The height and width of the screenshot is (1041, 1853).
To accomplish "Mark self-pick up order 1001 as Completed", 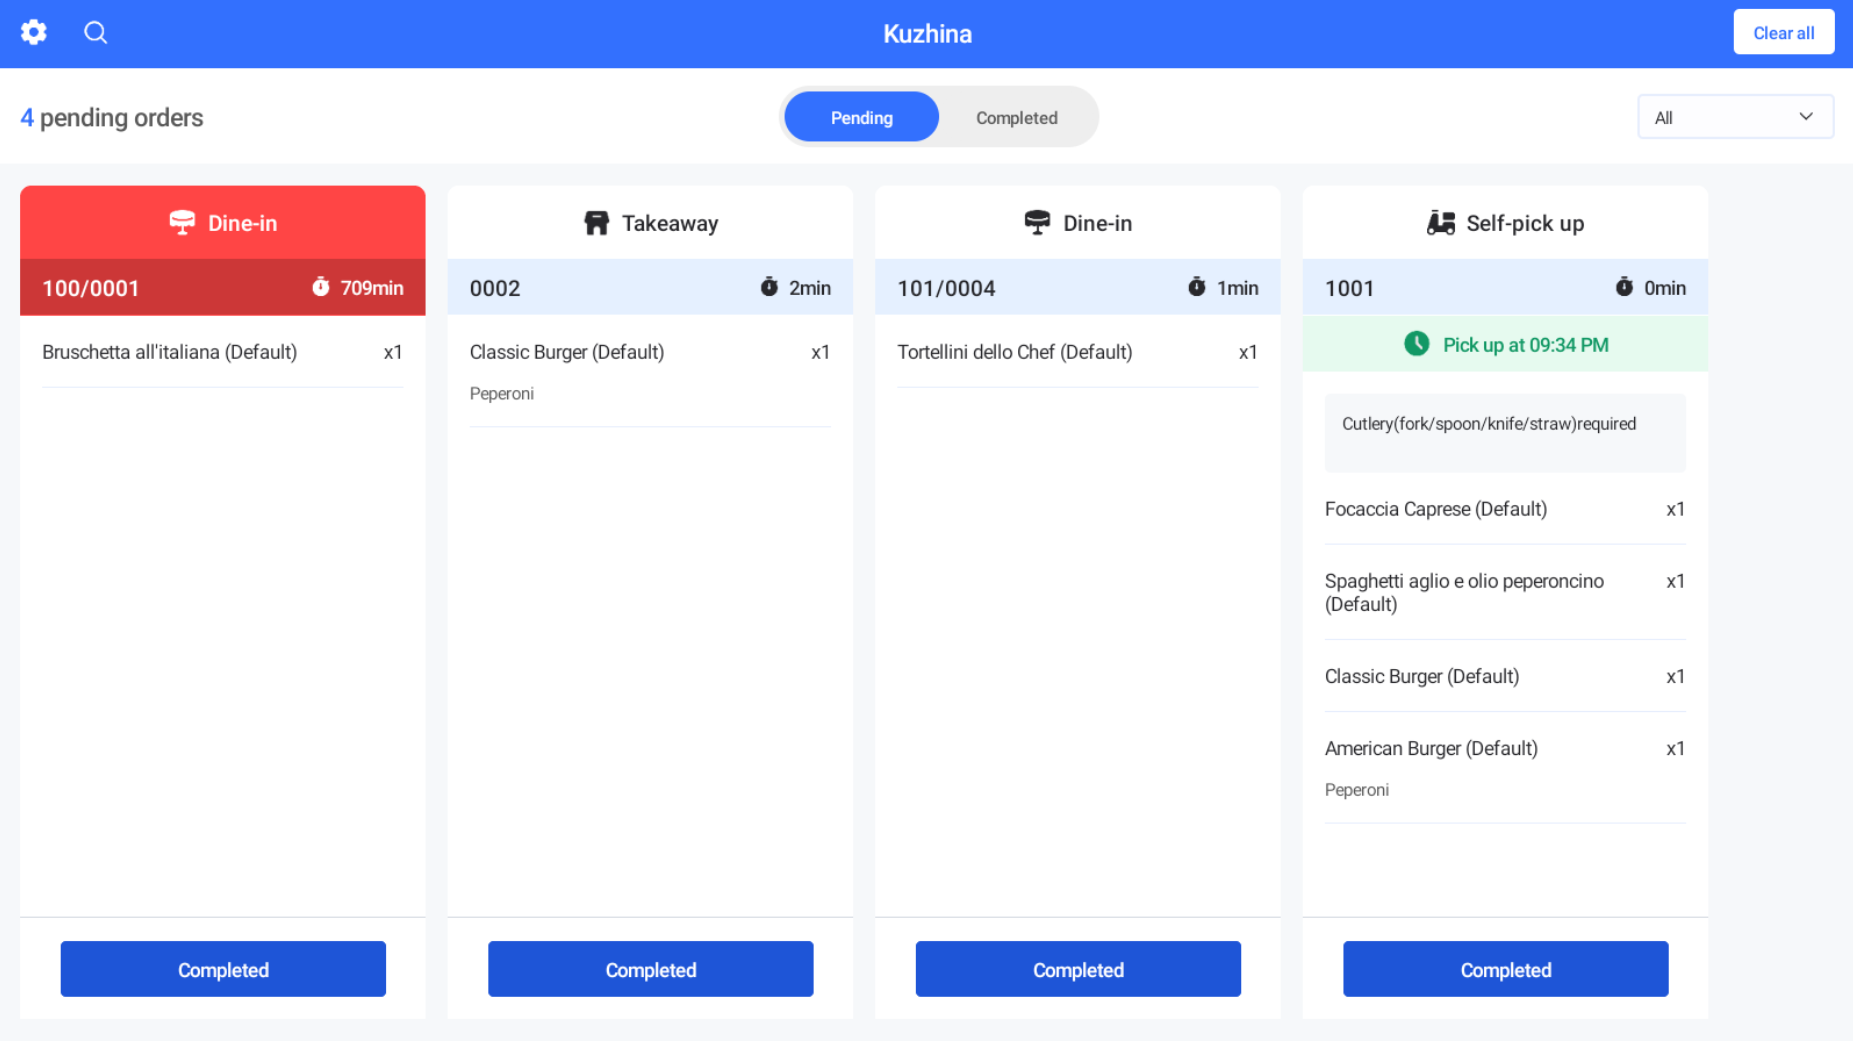I will point(1505,969).
